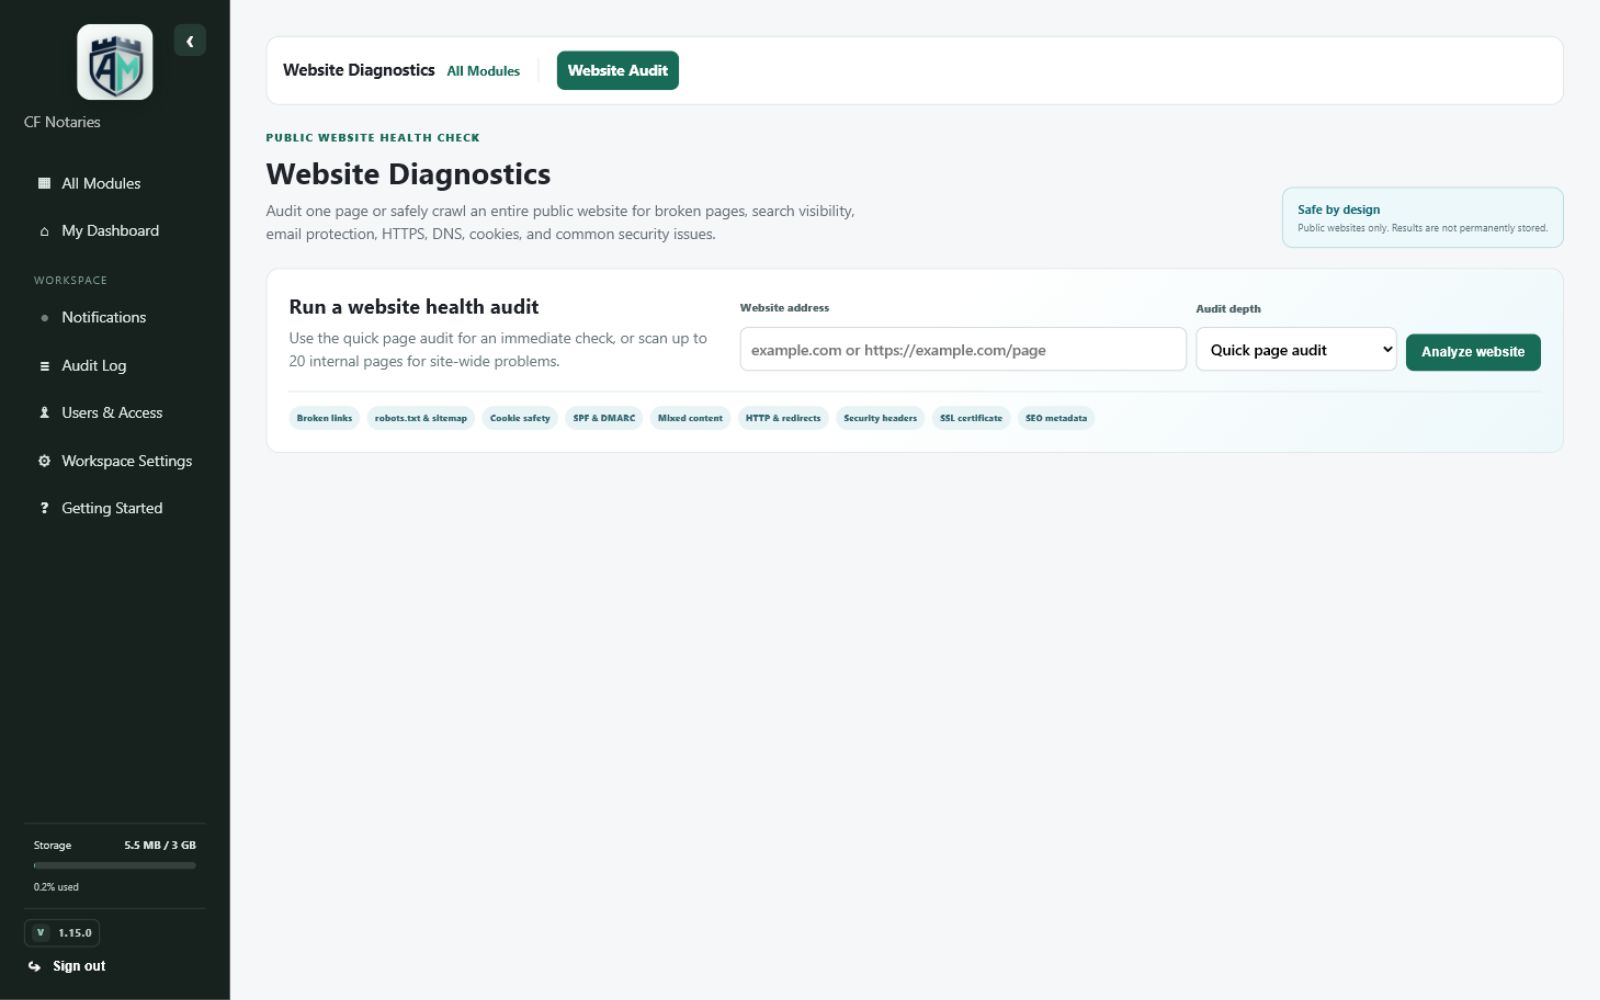Click the Security headers tag
The height and width of the screenshot is (1000, 1600).
point(880,418)
